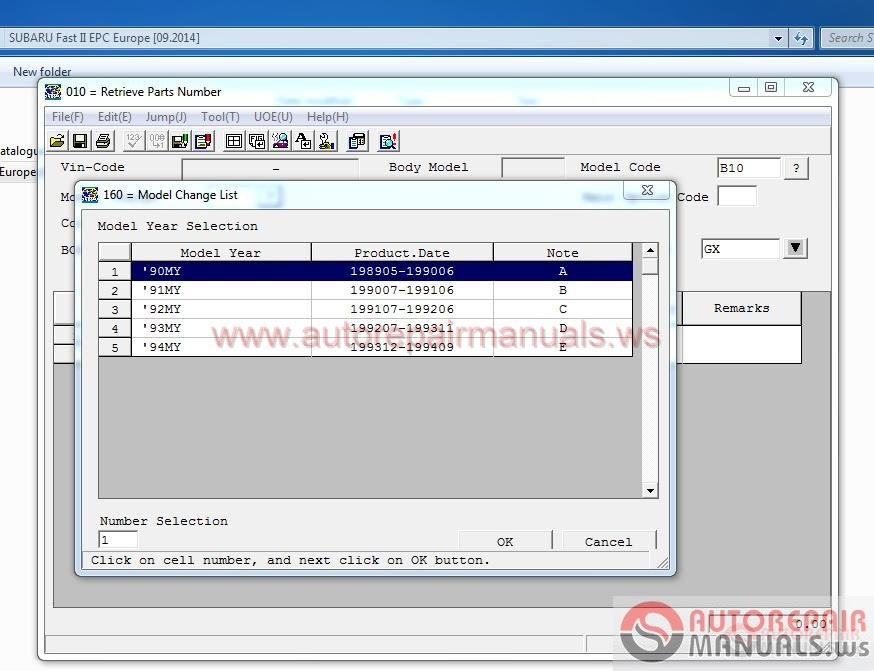The image size is (874, 671).
Task: Click the Open folder toolbar icon
Action: click(57, 141)
